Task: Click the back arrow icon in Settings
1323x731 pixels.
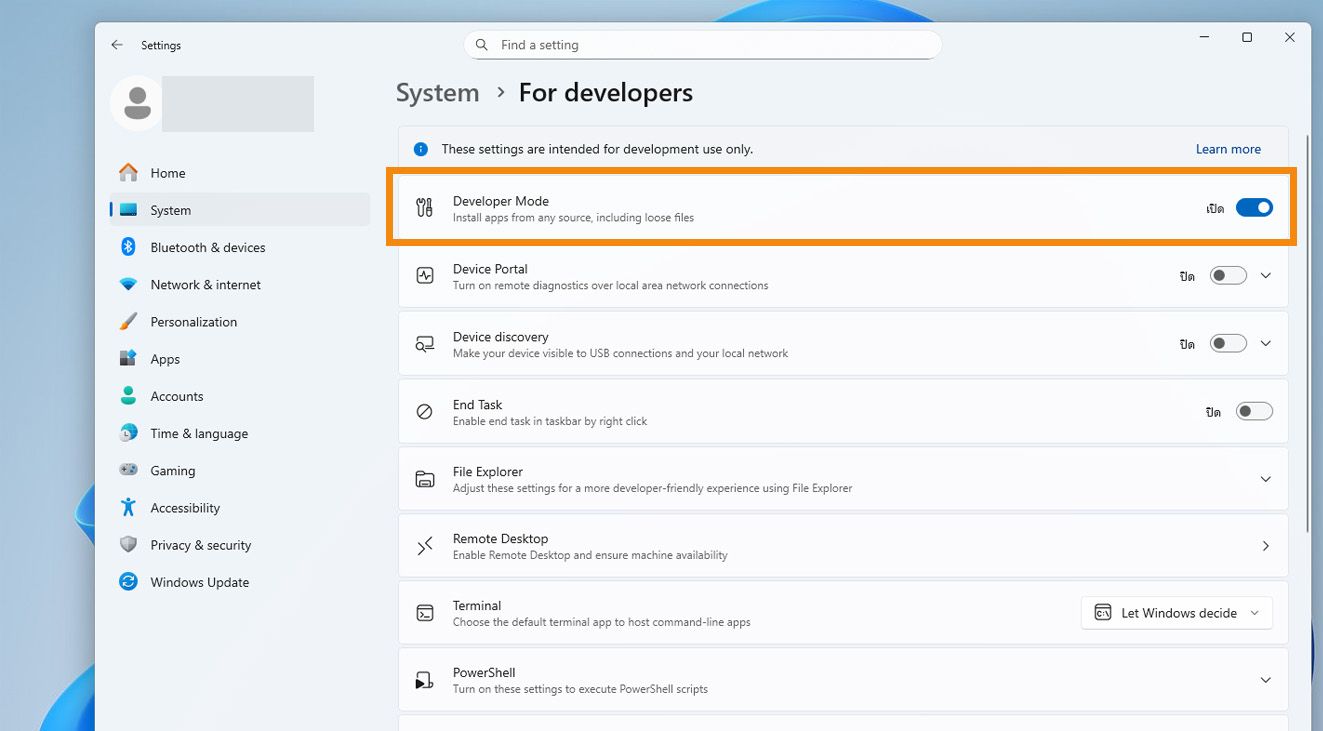Action: (117, 45)
